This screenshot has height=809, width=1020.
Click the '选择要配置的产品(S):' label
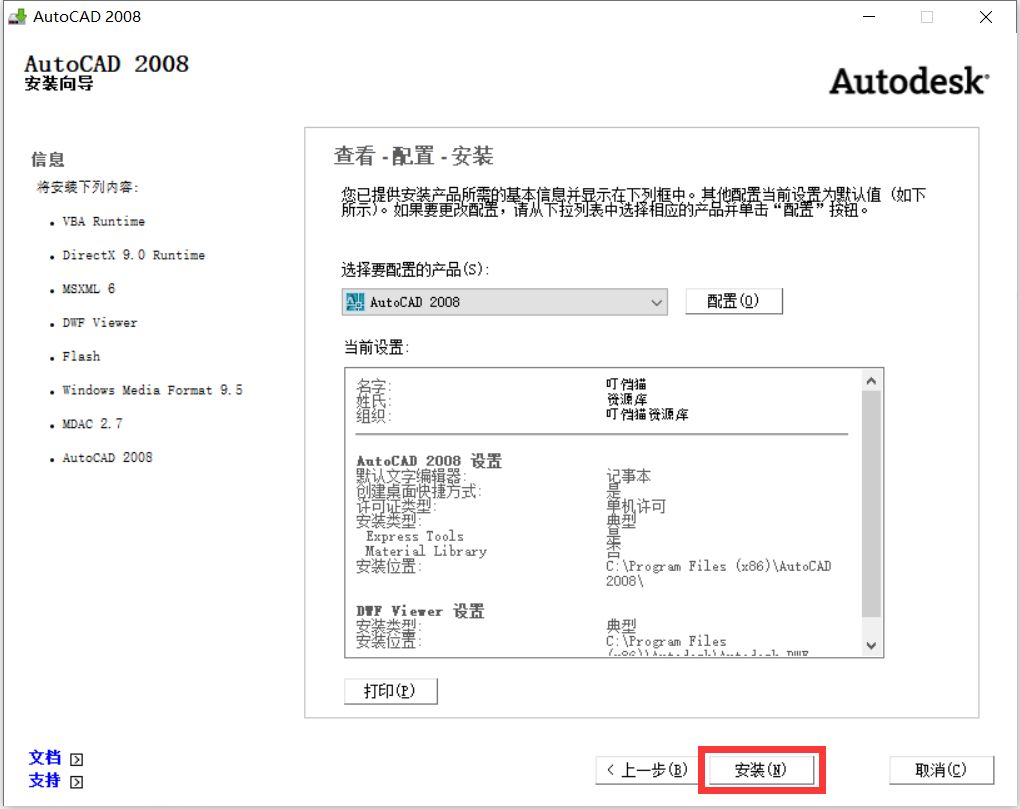415,269
